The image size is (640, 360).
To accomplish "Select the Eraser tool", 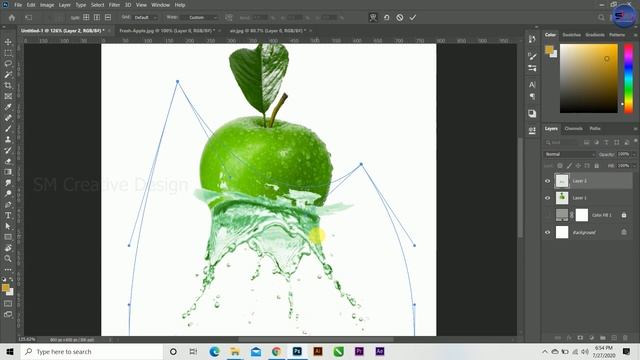I will click(x=8, y=161).
